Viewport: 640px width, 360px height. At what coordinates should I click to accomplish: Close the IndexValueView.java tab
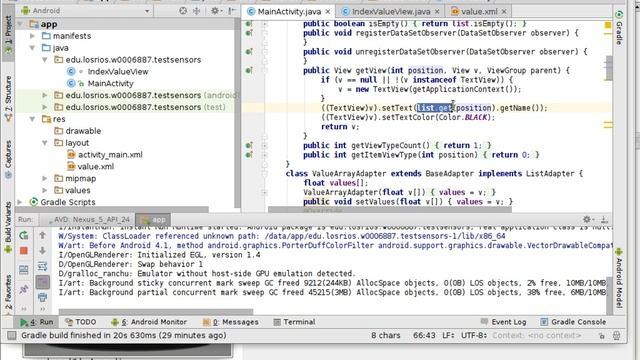(437, 12)
